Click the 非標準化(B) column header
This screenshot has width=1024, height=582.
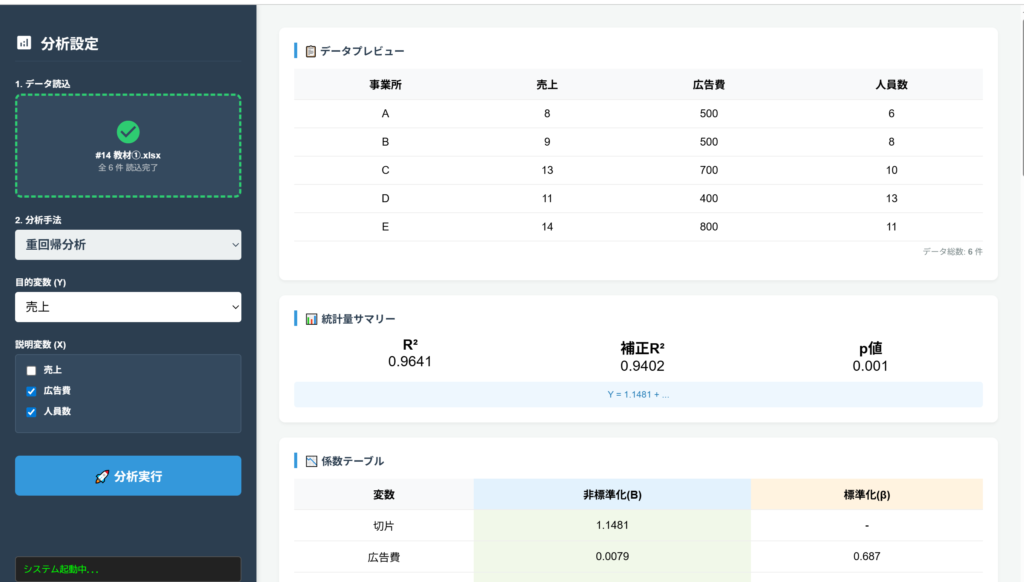coord(612,495)
